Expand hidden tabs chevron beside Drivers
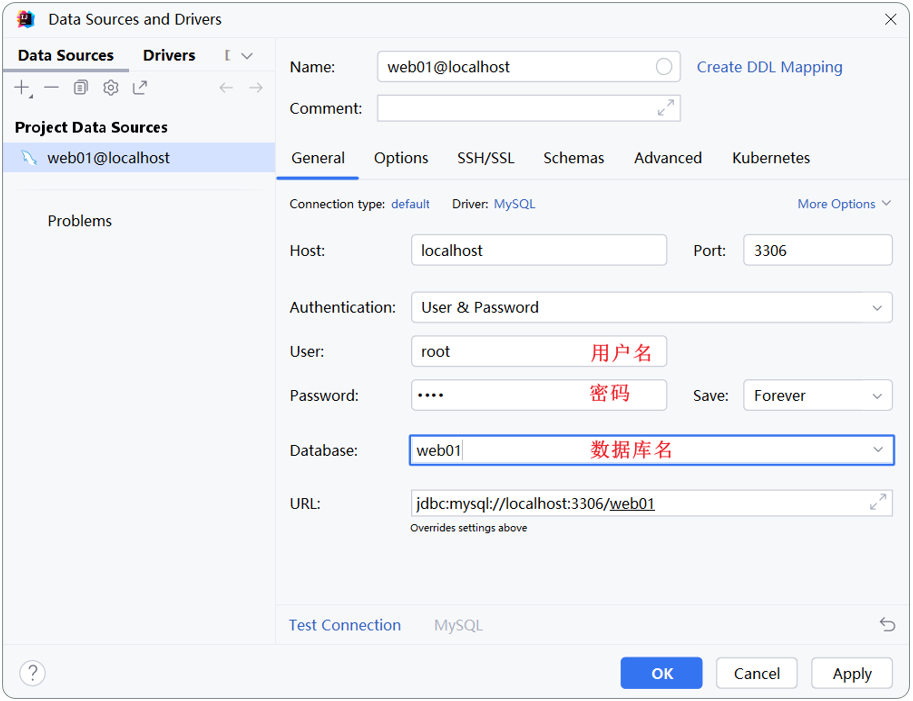Image resolution: width=913 pixels, height=701 pixels. coord(247,56)
